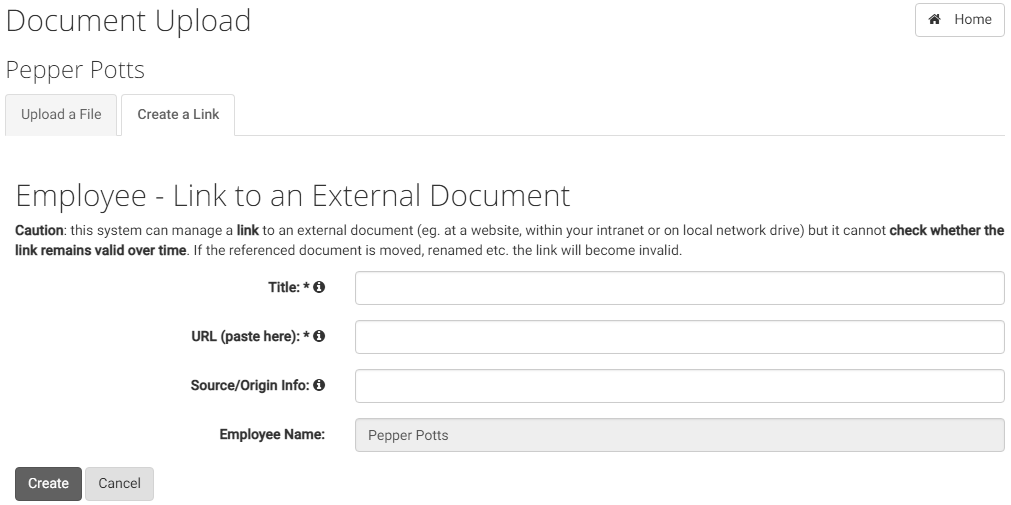Click the Pepper Potts subheading
1011x505 pixels.
75,70
